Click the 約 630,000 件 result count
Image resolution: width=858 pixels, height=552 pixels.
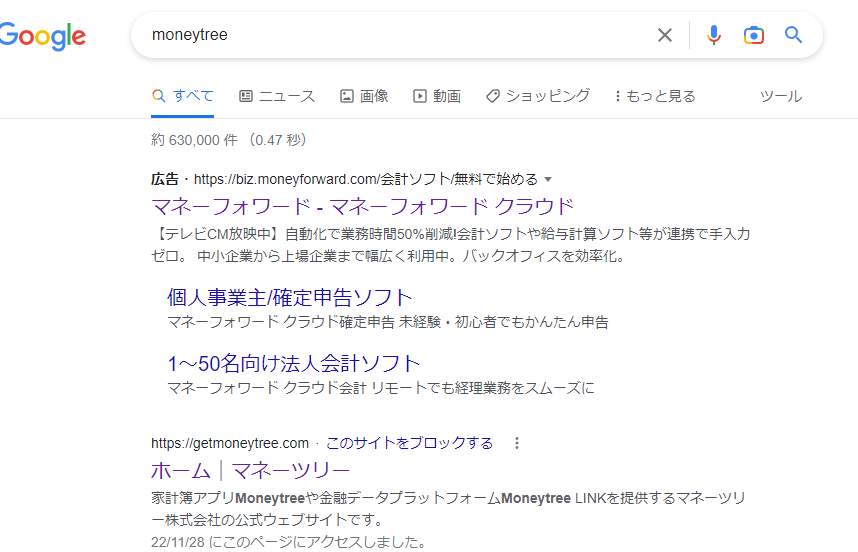(x=229, y=140)
